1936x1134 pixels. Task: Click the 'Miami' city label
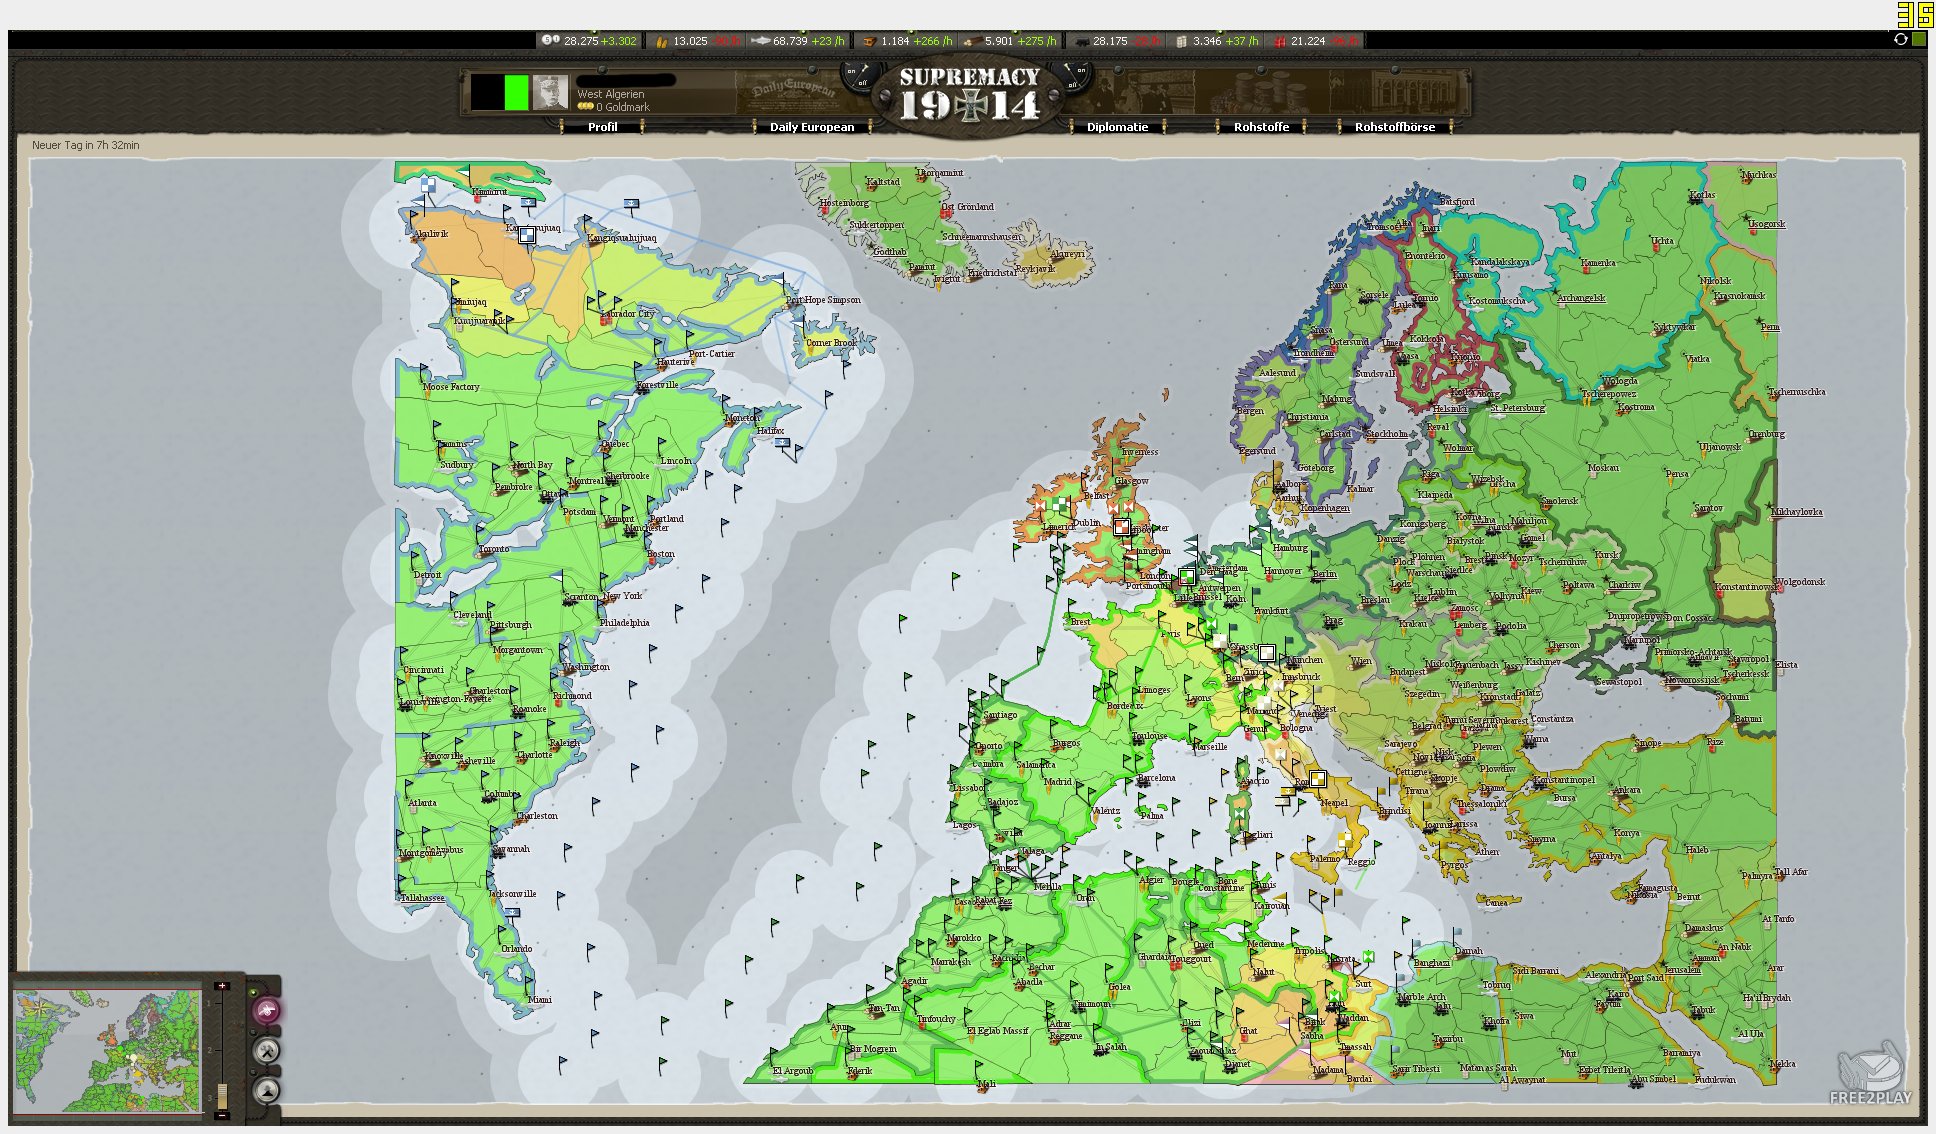point(539,999)
